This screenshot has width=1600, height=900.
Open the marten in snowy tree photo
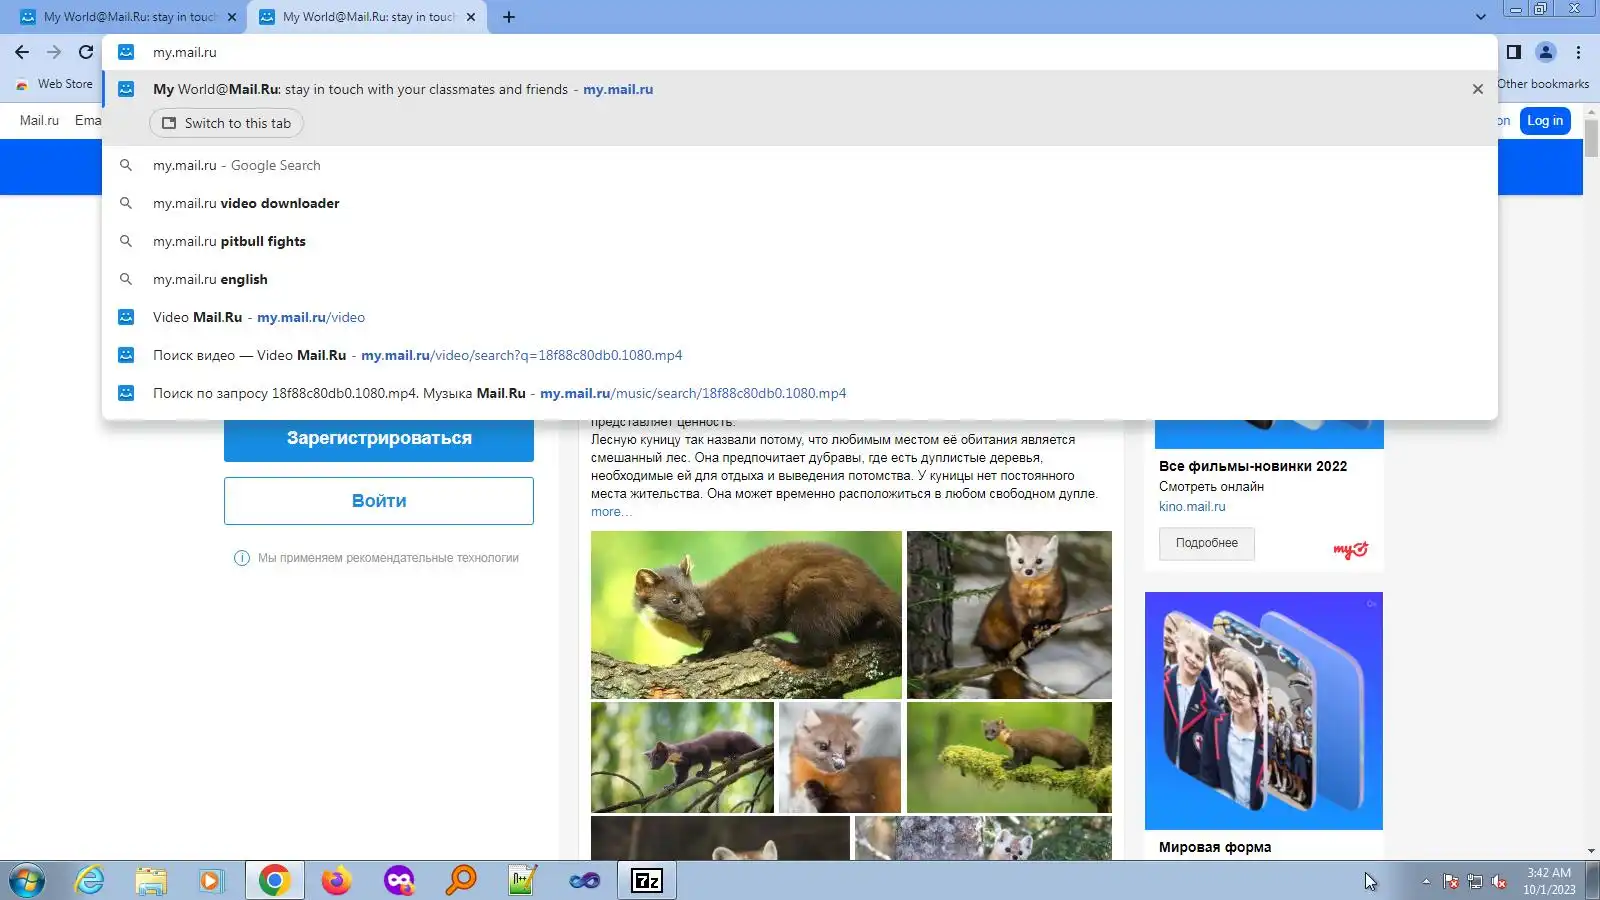[1009, 615]
